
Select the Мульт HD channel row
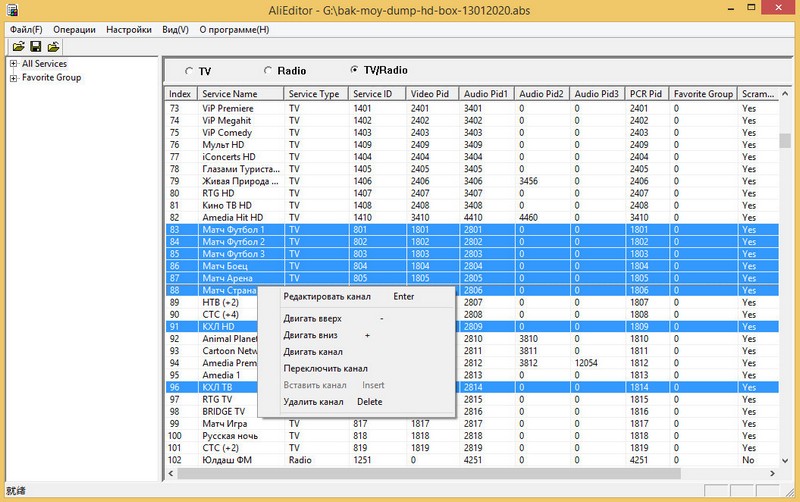click(472, 145)
